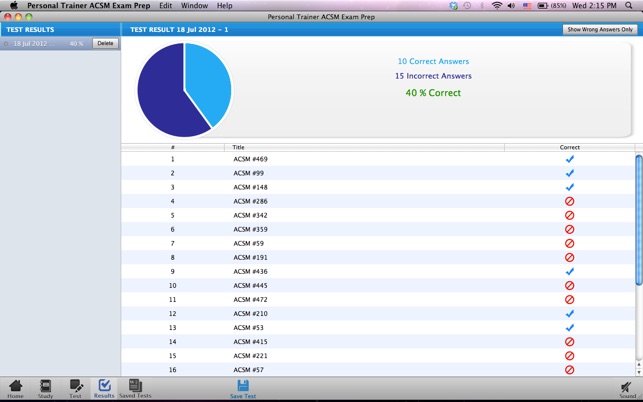
Task: Select the Results toolbar icon
Action: pyautogui.click(x=104, y=387)
